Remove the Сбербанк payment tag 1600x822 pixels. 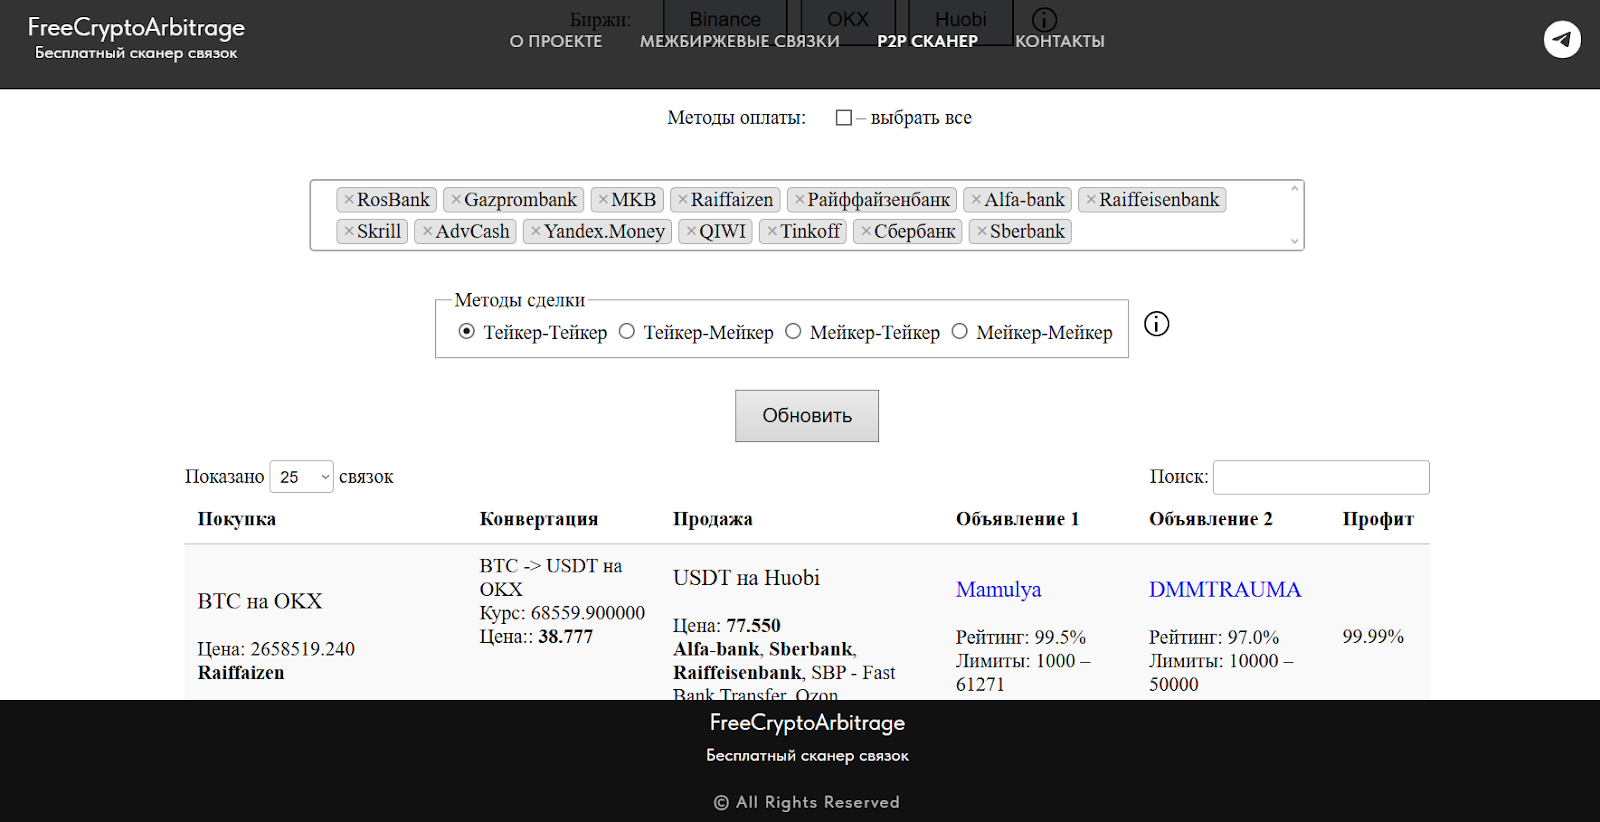[866, 232]
